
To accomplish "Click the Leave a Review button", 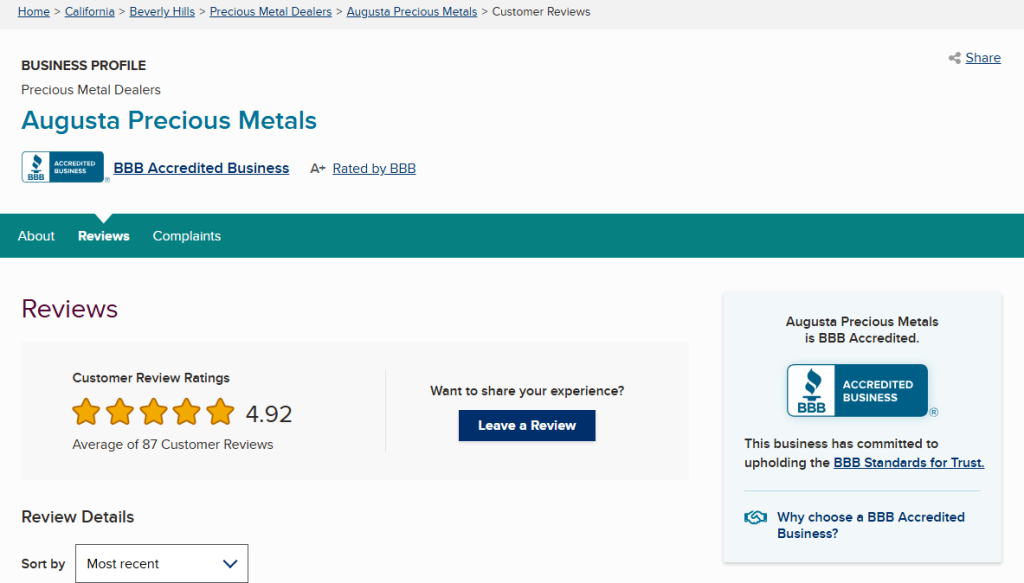I will (527, 425).
